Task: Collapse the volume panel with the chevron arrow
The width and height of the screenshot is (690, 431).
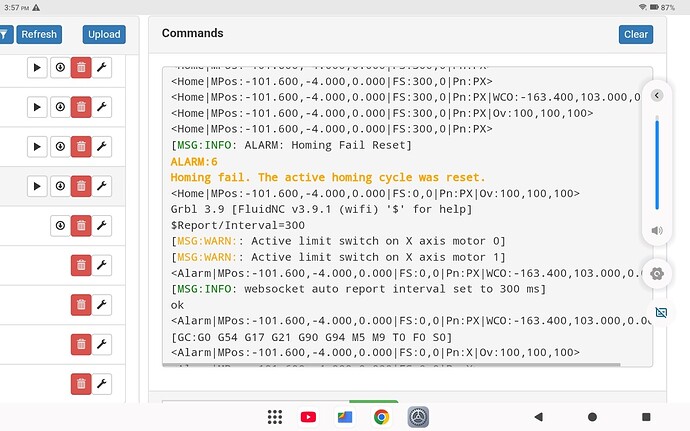Action: pyautogui.click(x=657, y=96)
